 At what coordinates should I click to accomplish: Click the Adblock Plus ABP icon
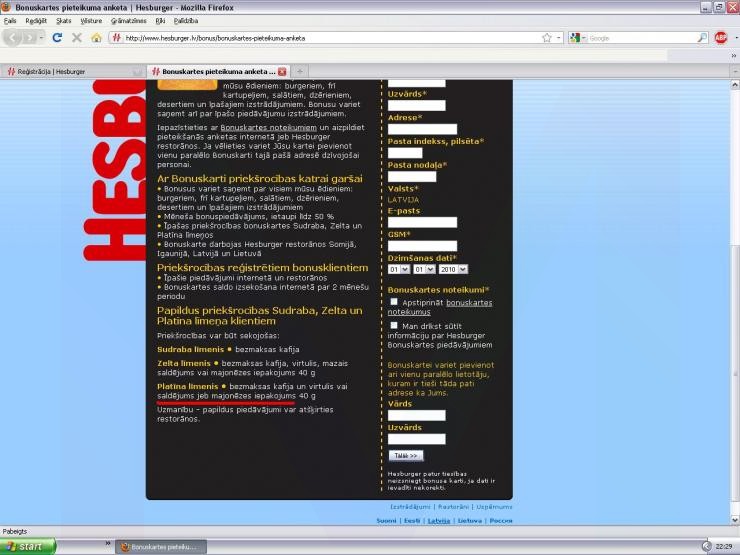[721, 38]
